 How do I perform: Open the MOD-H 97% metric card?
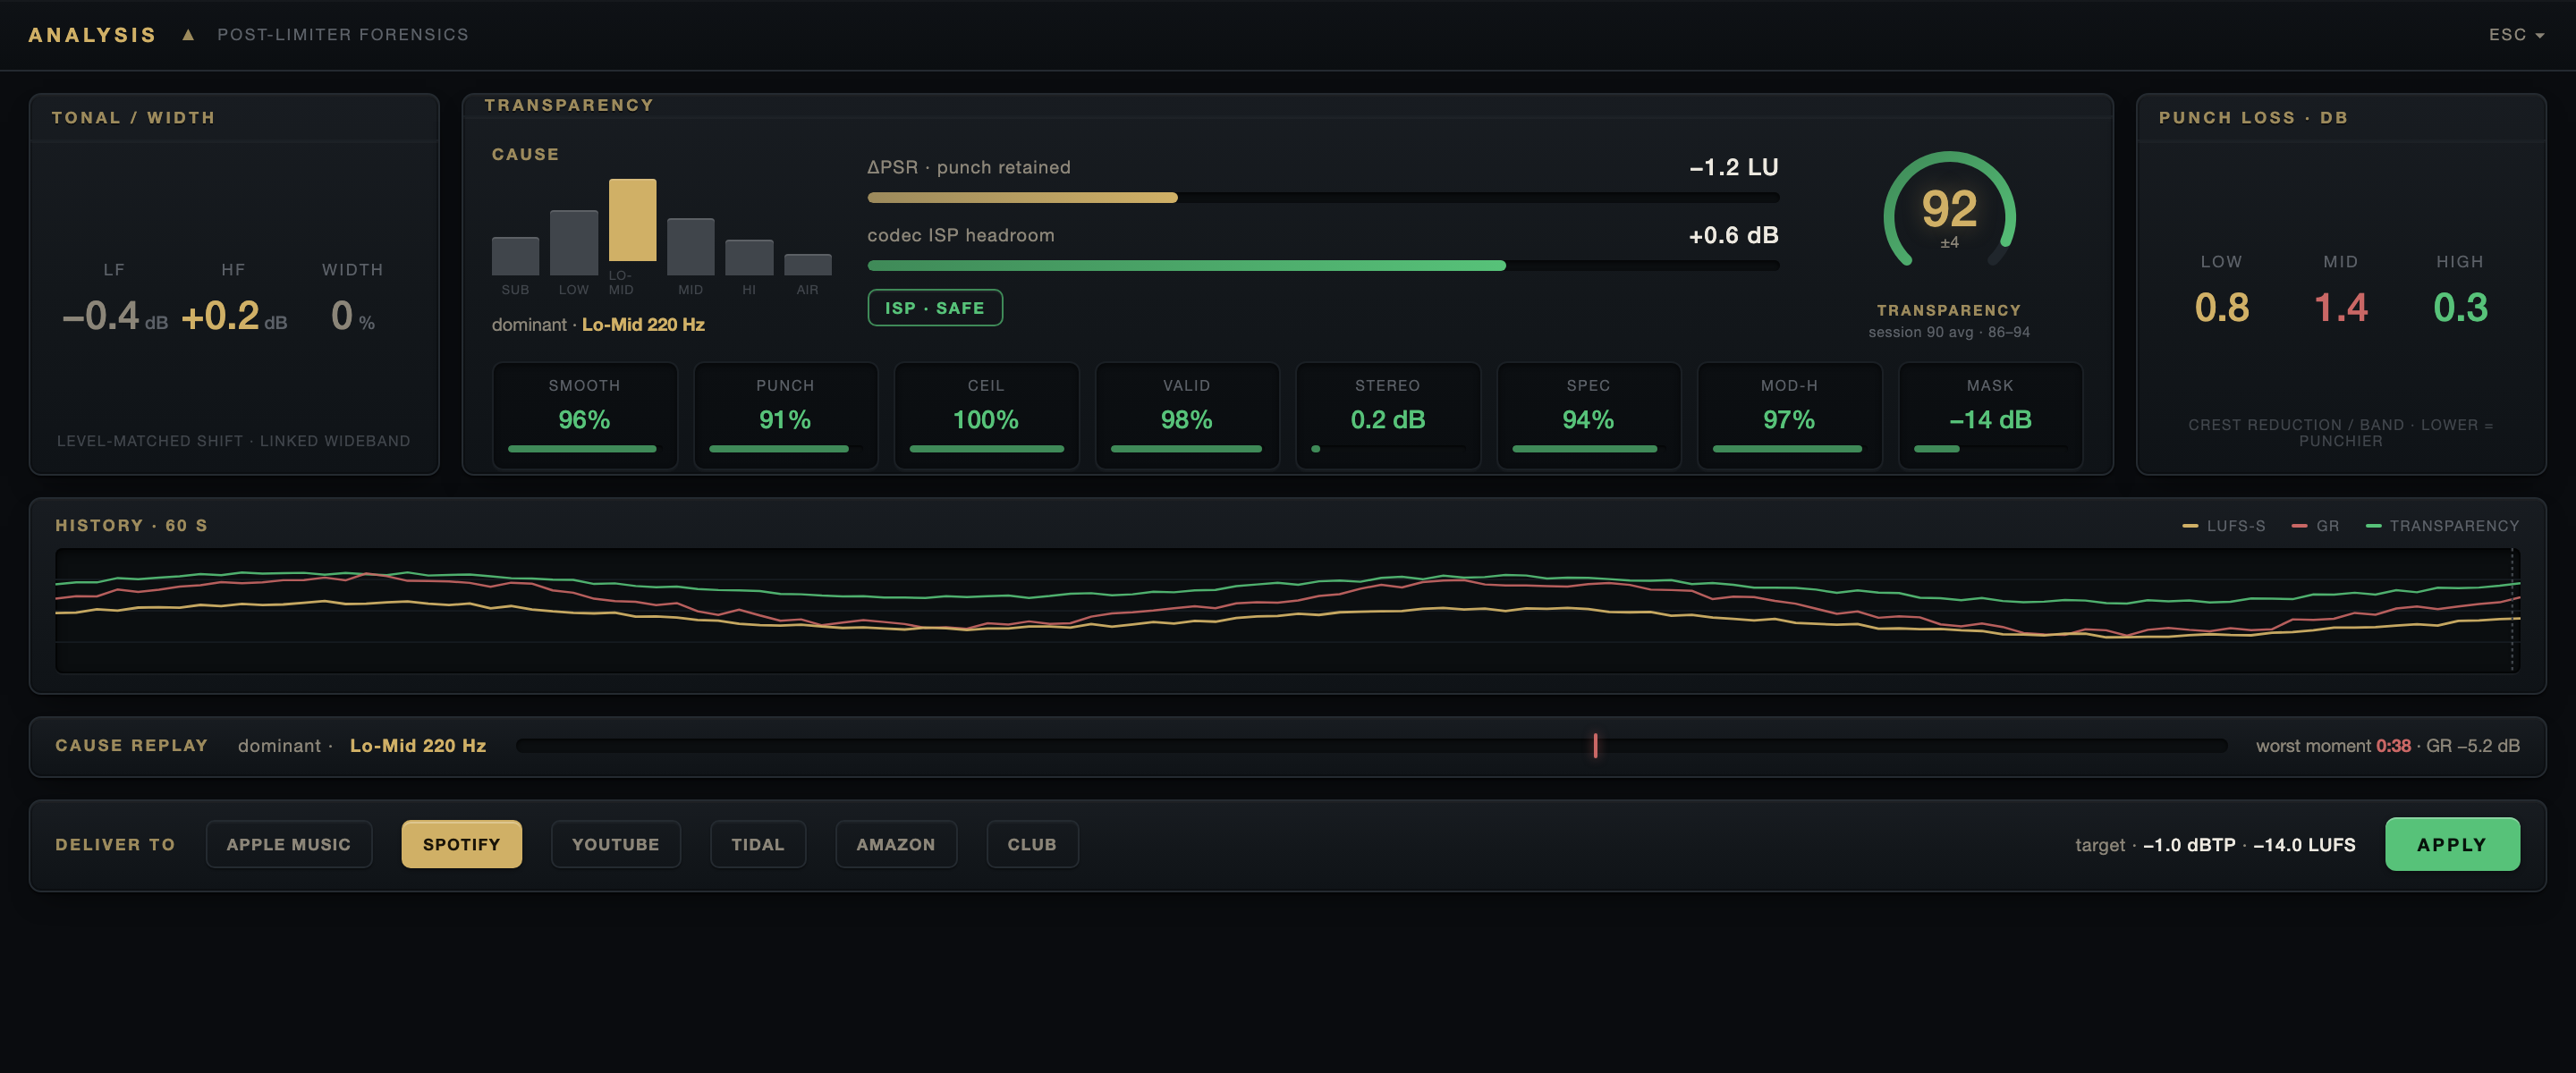[x=1789, y=415]
